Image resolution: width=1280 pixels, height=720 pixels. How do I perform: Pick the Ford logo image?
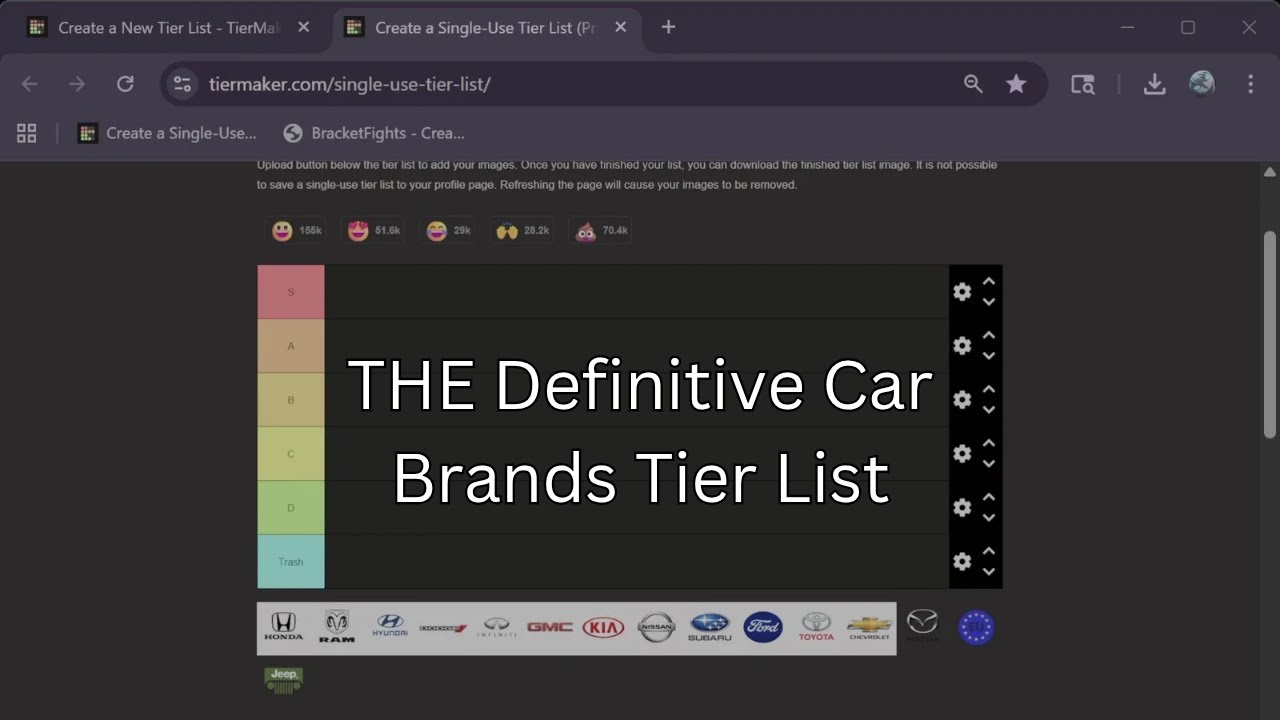click(763, 627)
